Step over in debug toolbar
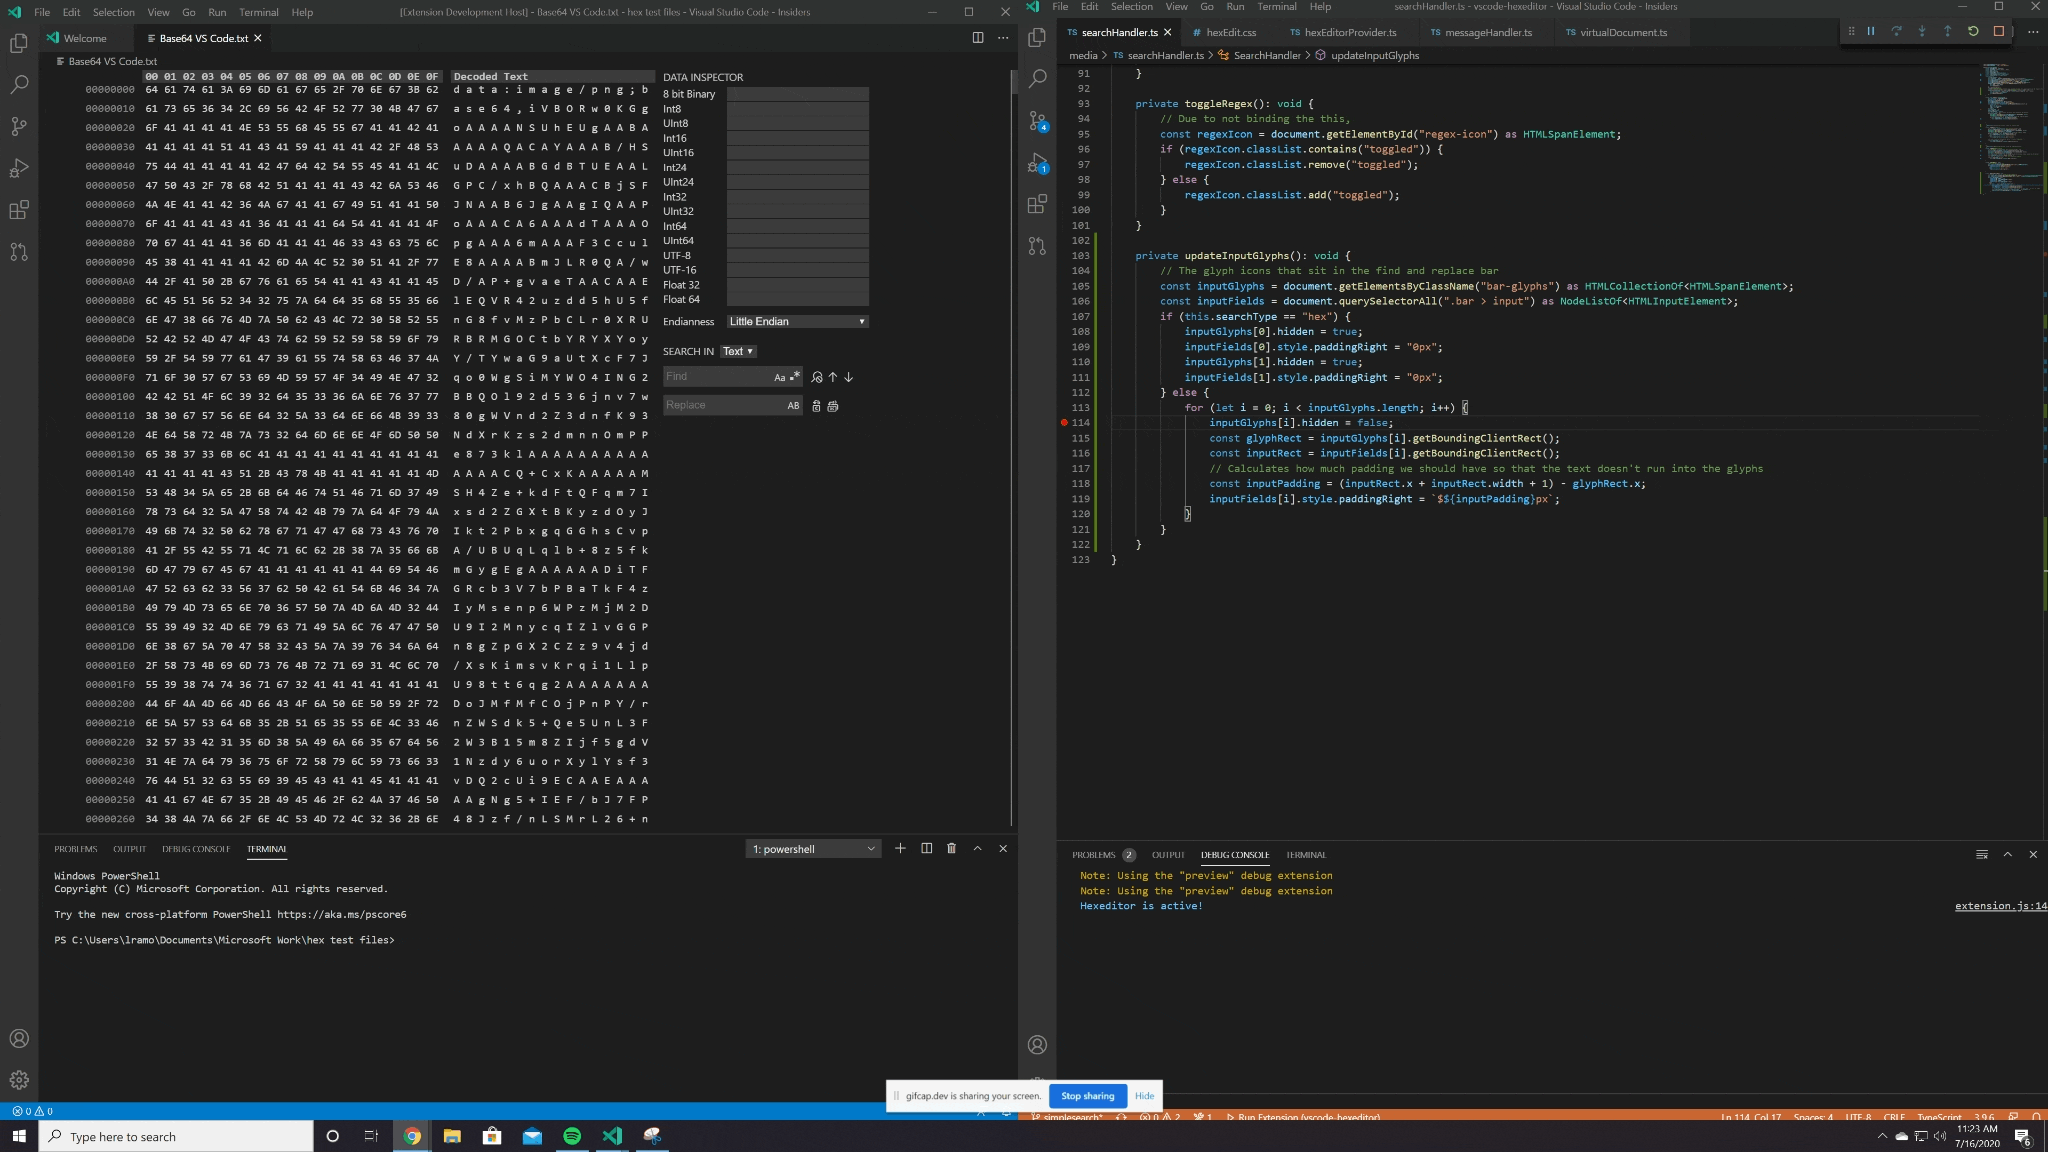 (x=1896, y=31)
